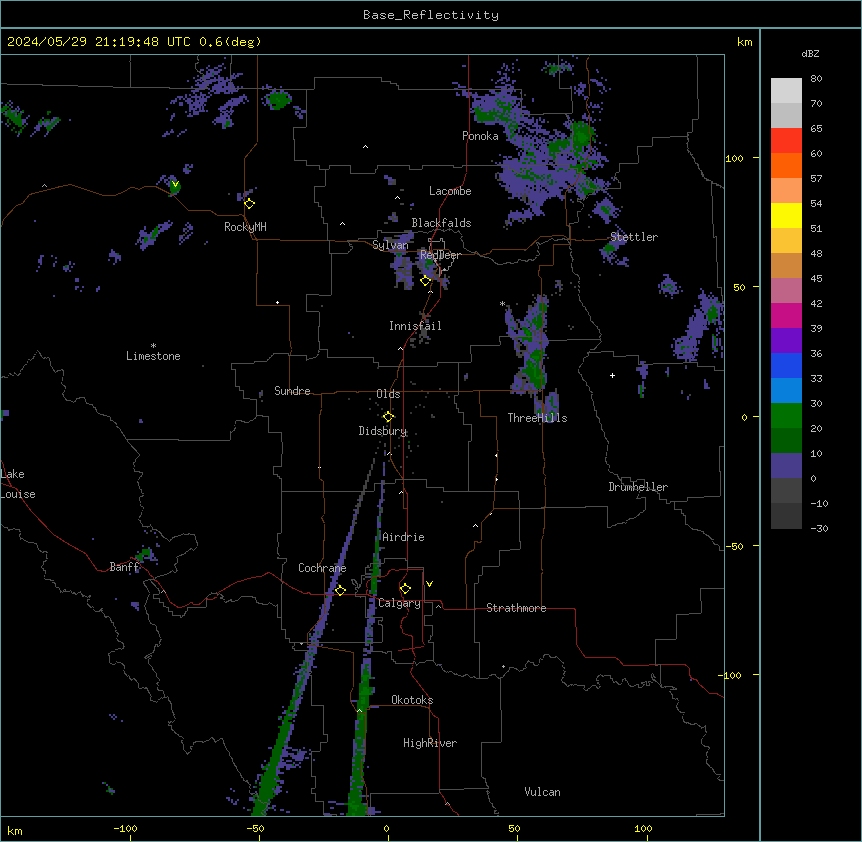The image size is (862, 842).
Task: Click the yellow diamond marker at Red Deer
Action: click(x=425, y=281)
